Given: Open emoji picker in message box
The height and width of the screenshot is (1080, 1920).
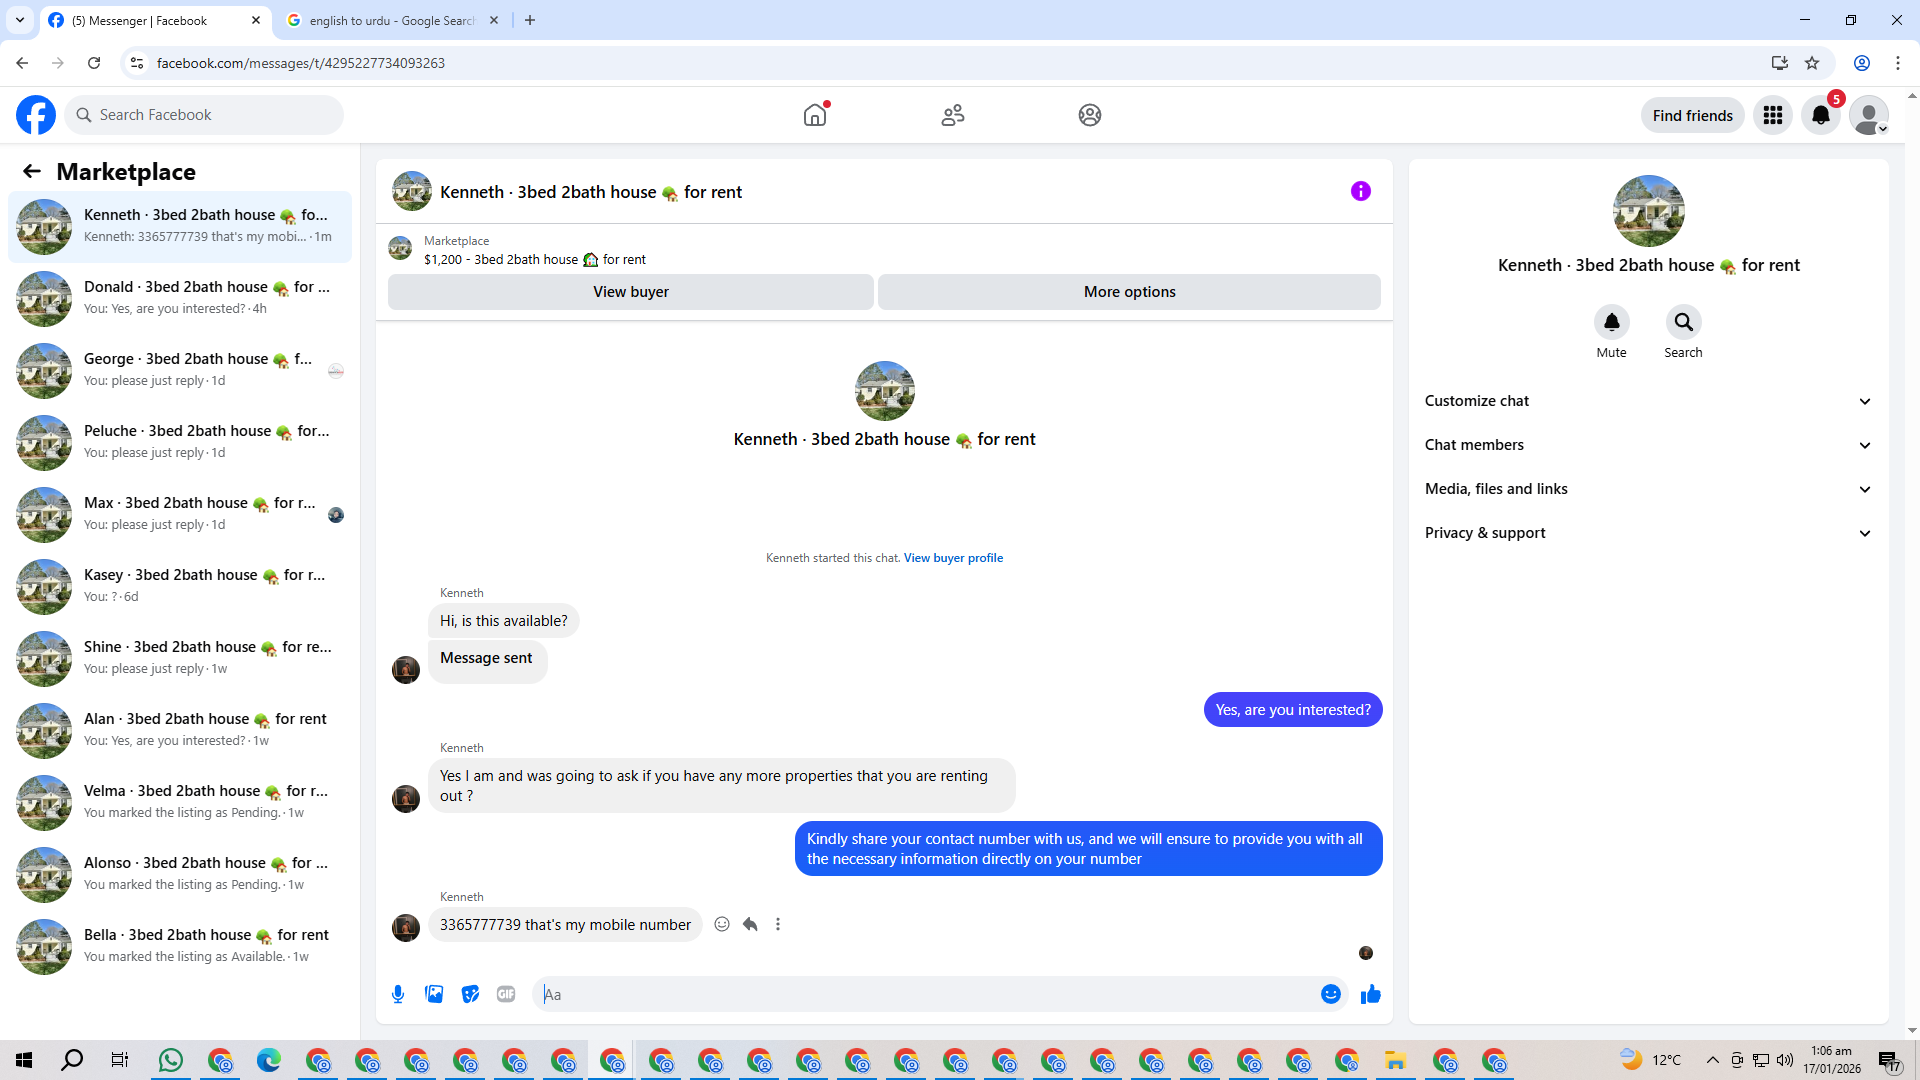Looking at the screenshot, I should (1330, 994).
